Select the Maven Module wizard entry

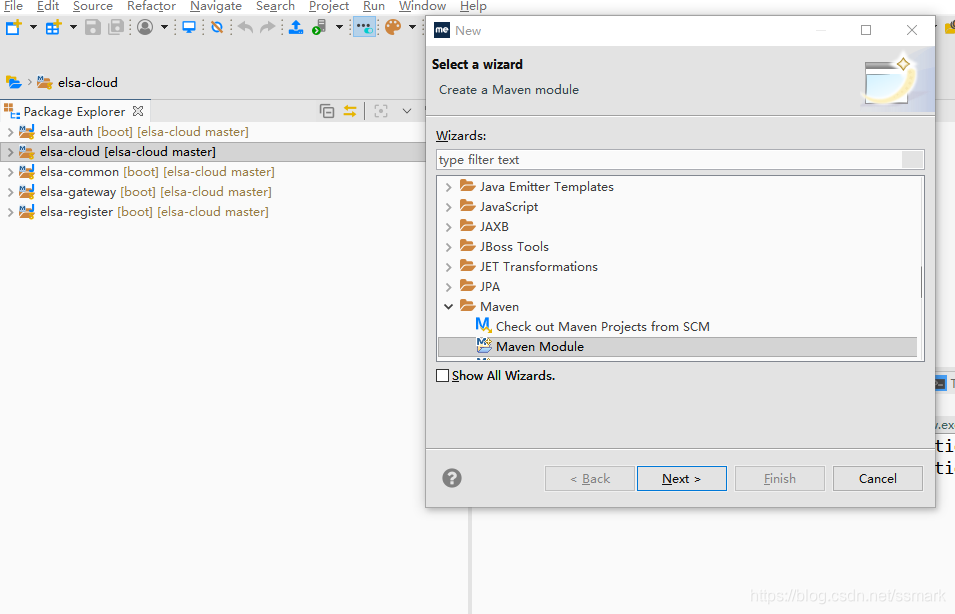click(x=677, y=347)
